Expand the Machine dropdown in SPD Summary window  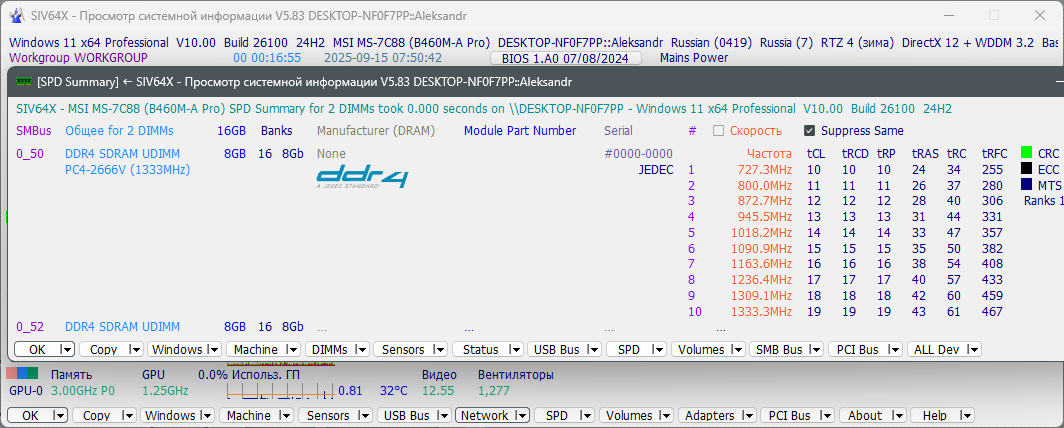point(292,350)
